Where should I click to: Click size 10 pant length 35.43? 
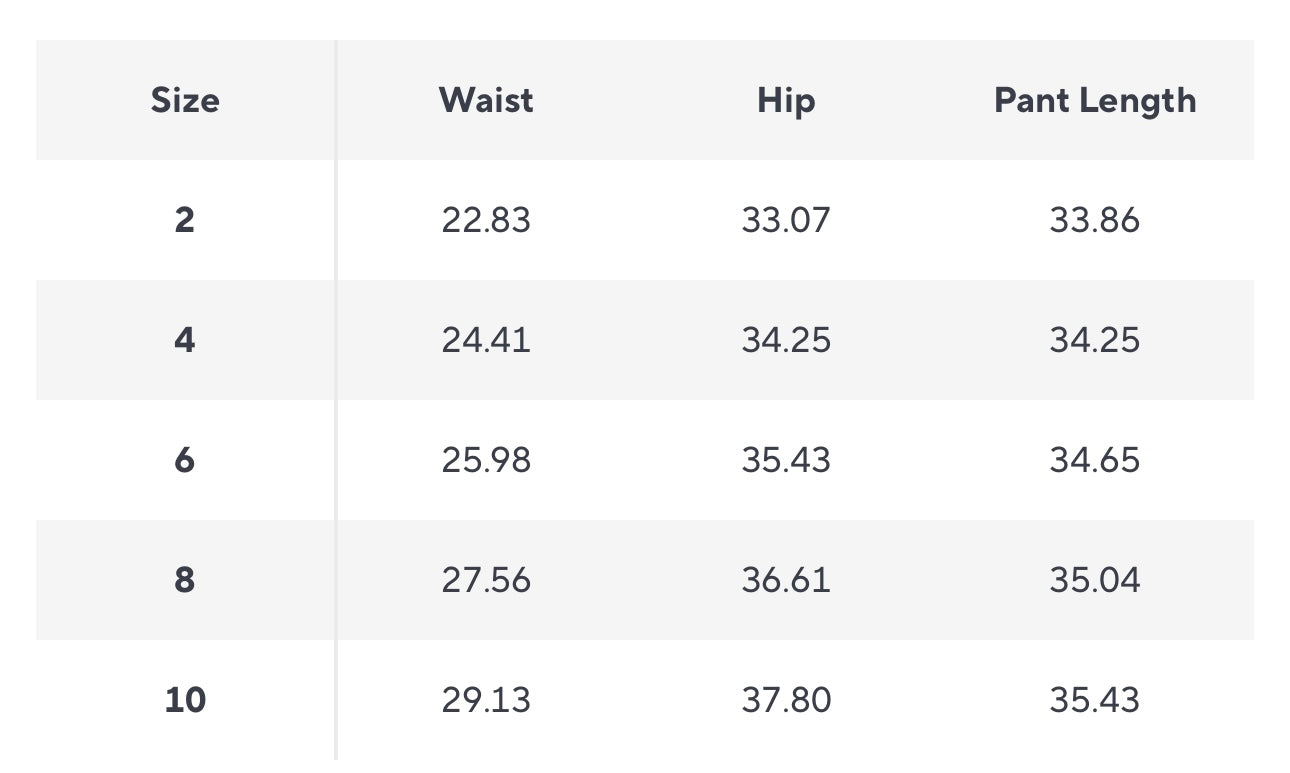1095,700
